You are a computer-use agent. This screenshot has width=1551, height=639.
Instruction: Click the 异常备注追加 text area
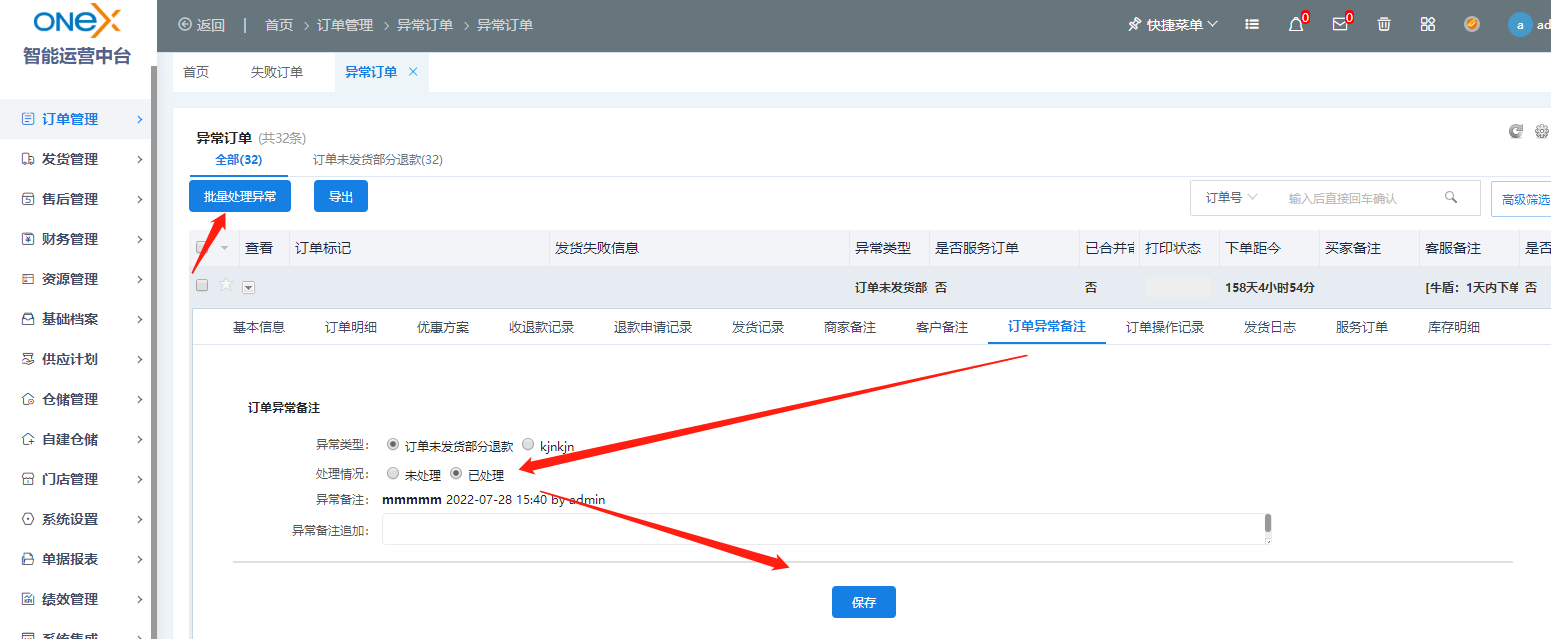[x=827, y=529]
